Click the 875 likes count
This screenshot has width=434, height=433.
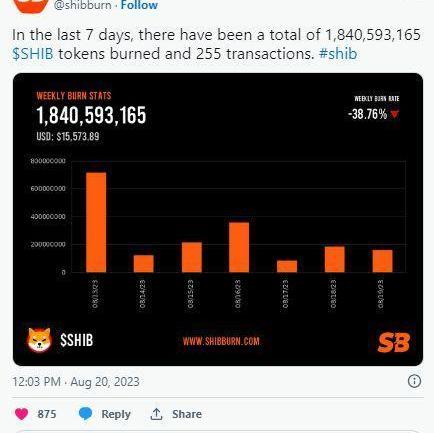tap(47, 414)
